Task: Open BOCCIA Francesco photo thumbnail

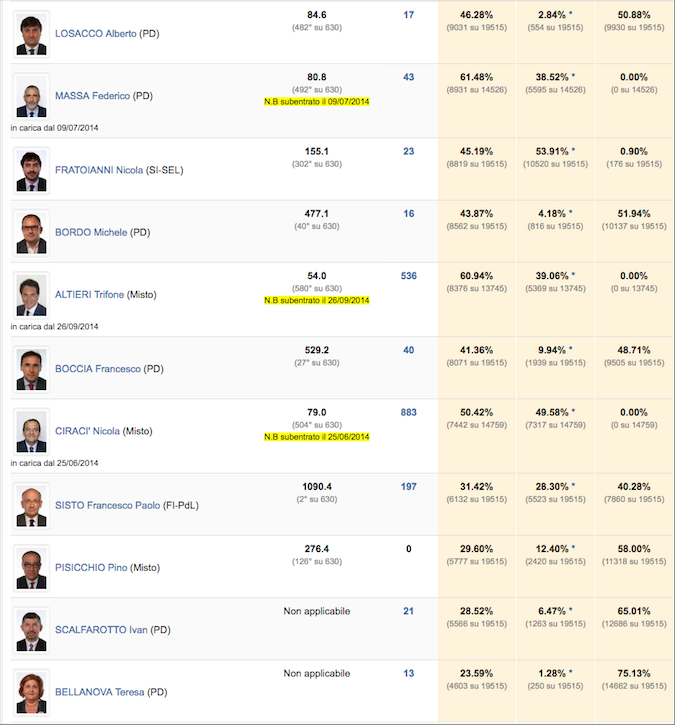Action: click(31, 369)
